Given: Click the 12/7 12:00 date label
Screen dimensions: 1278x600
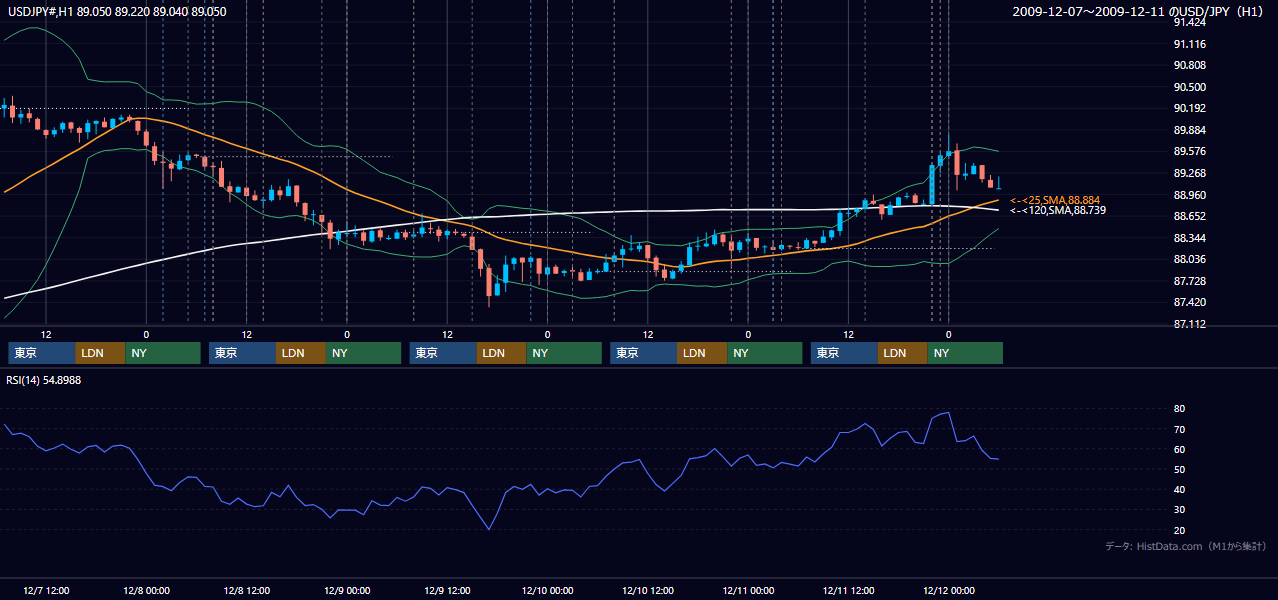Looking at the screenshot, I should coord(46,590).
